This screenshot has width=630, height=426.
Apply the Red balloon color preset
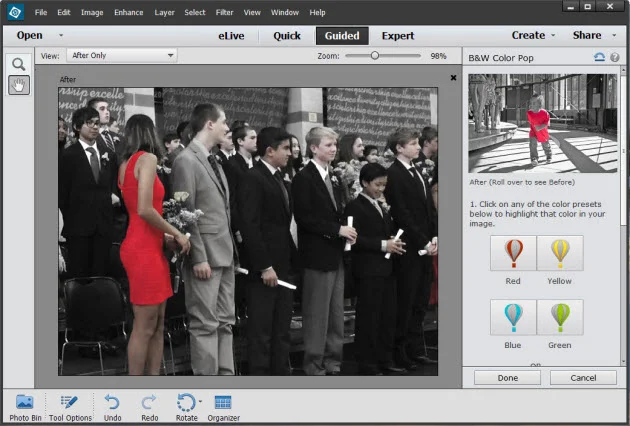513,253
